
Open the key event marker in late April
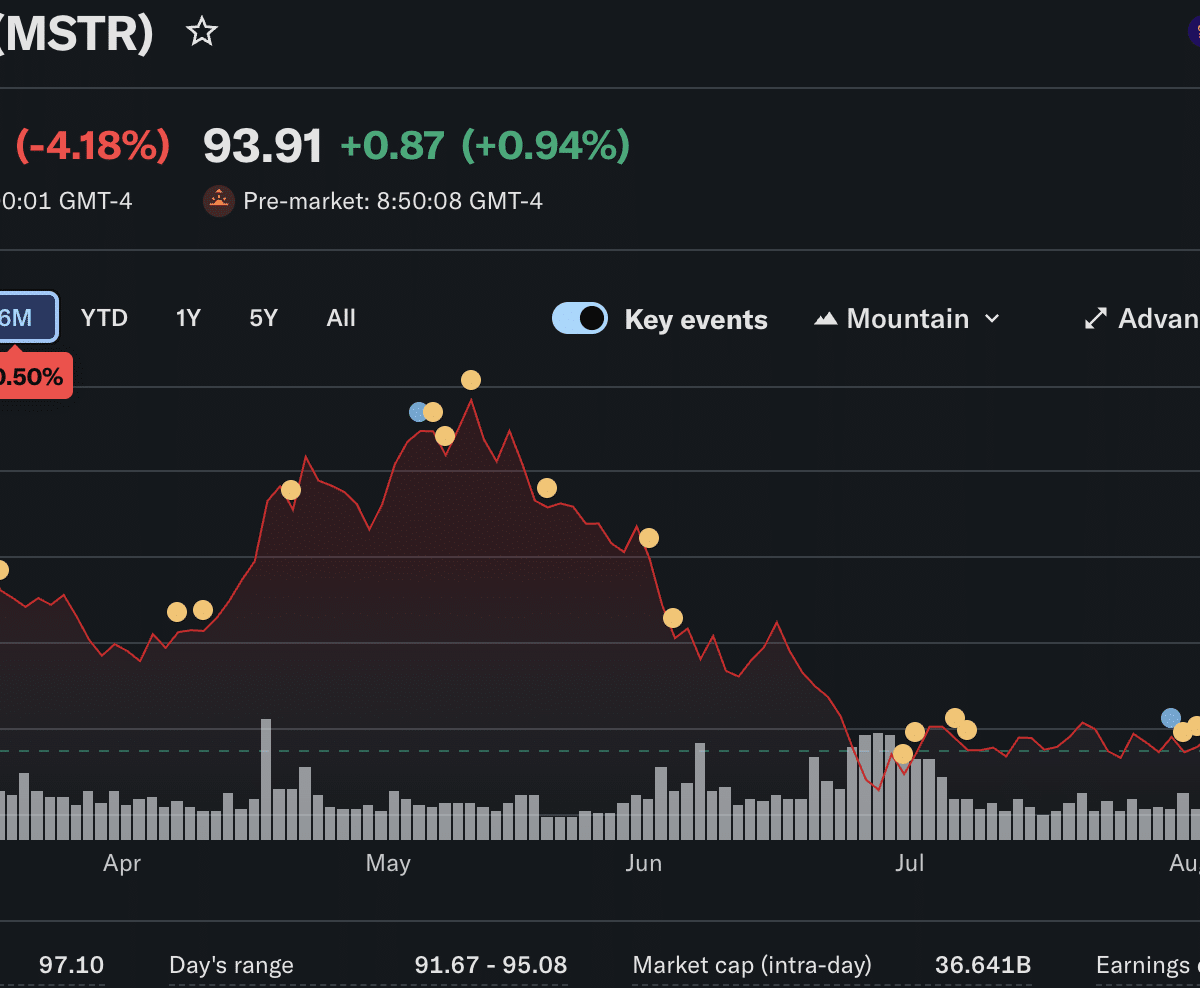pos(291,490)
